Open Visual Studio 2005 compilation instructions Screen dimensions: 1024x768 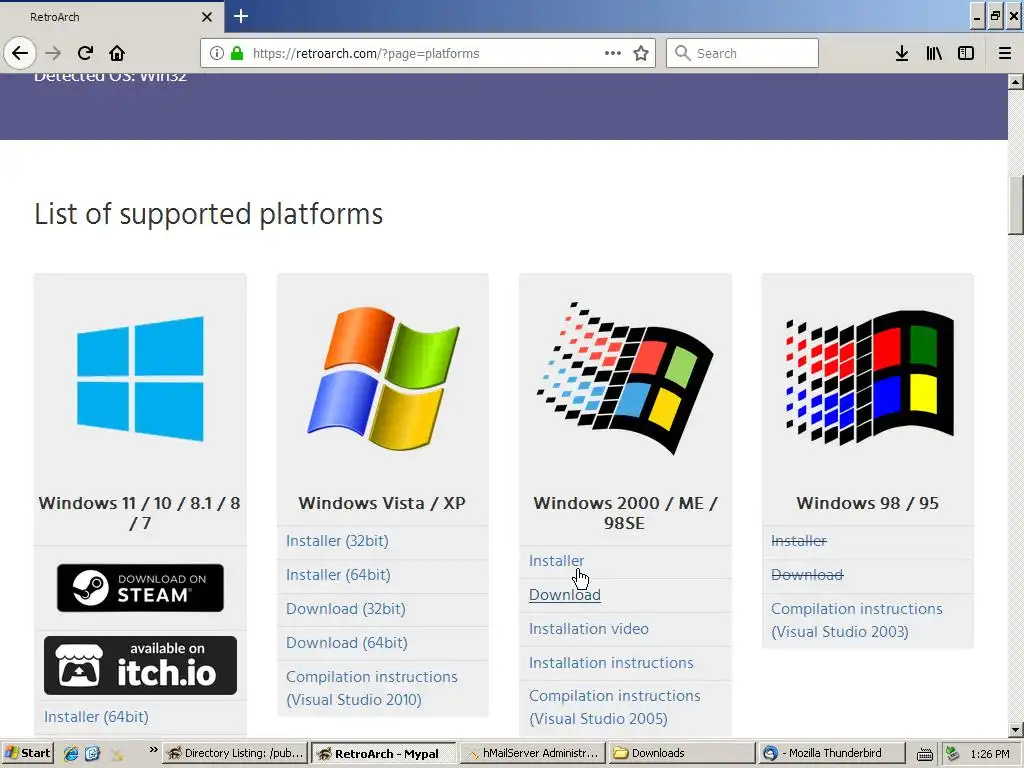[x=615, y=707]
